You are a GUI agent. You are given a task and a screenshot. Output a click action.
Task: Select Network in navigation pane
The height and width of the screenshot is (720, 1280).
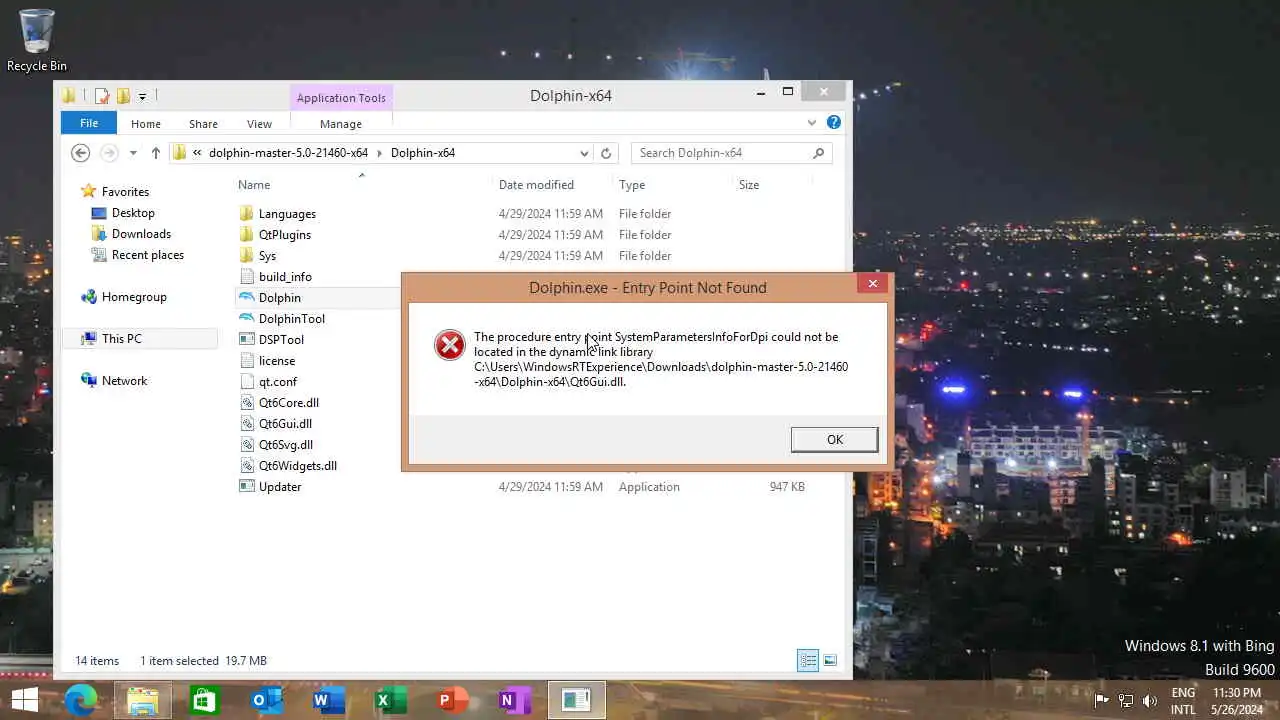124,380
